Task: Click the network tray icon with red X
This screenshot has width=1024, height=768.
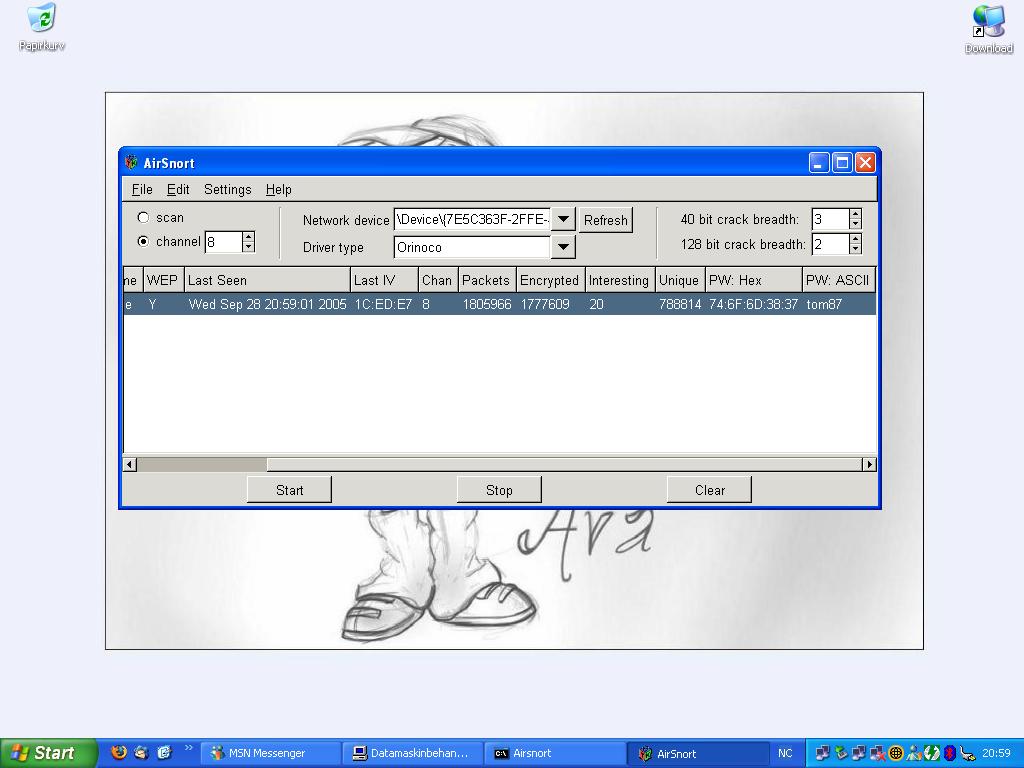Action: click(x=877, y=753)
